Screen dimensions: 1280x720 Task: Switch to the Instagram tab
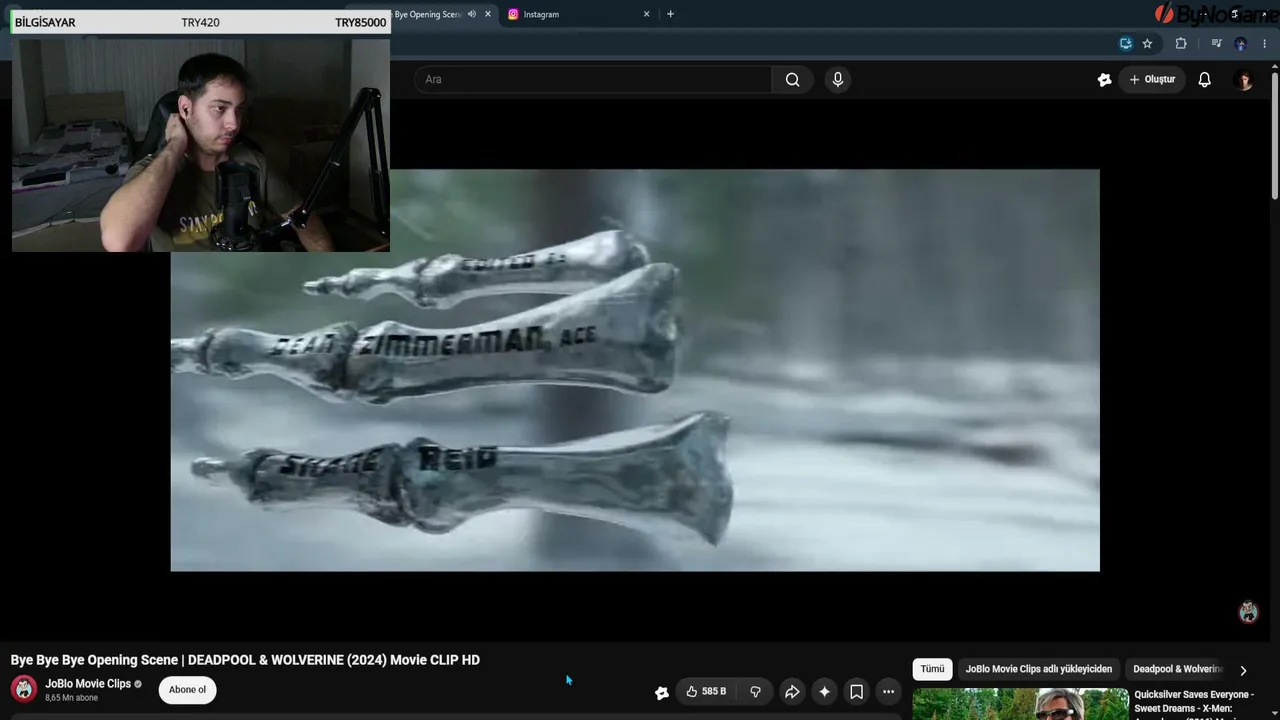click(x=578, y=14)
